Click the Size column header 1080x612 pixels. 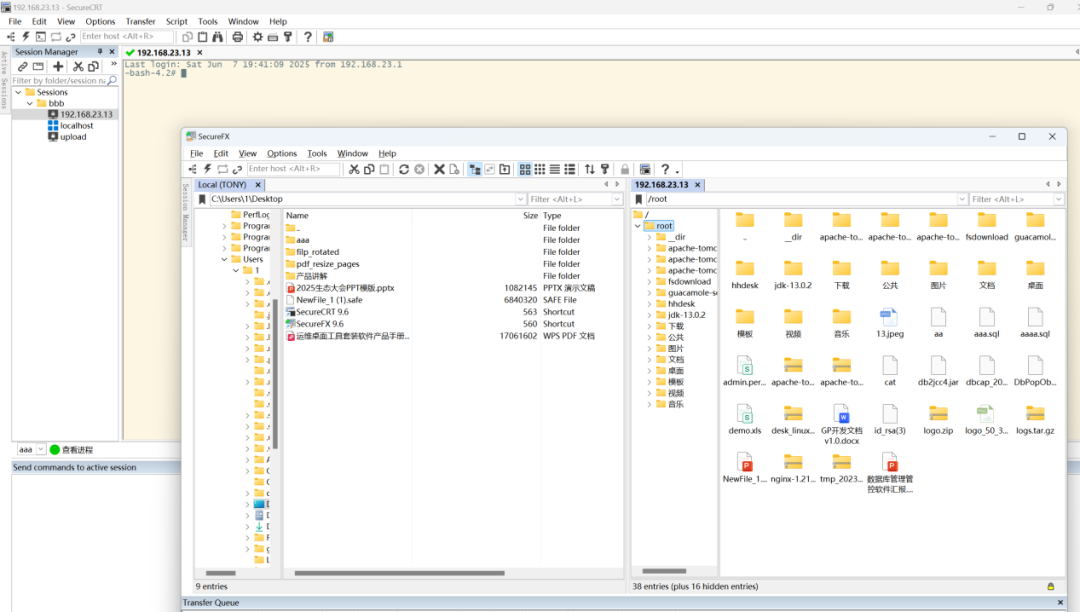tap(530, 215)
